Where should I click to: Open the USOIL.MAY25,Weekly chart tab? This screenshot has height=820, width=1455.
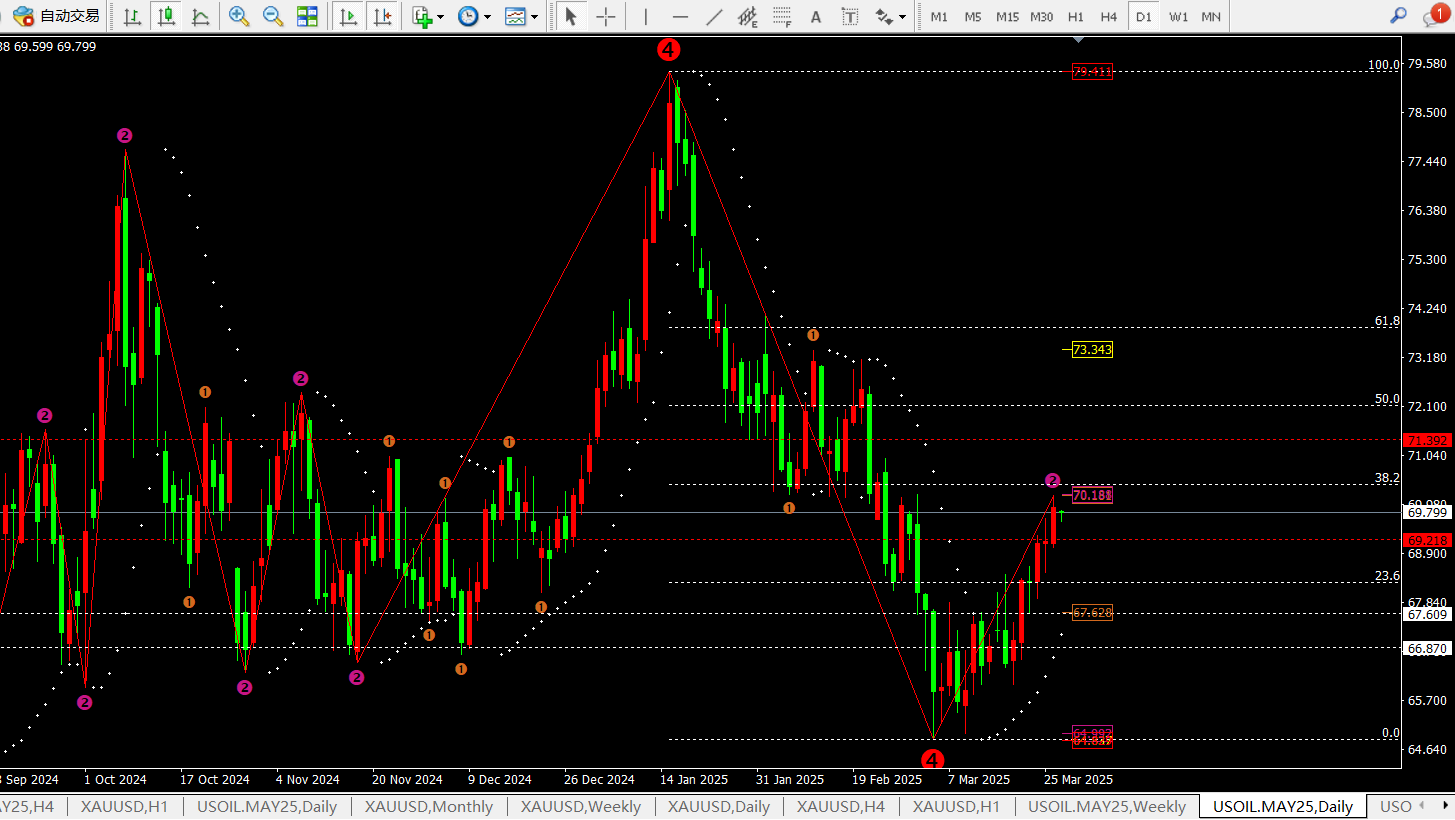(1106, 806)
